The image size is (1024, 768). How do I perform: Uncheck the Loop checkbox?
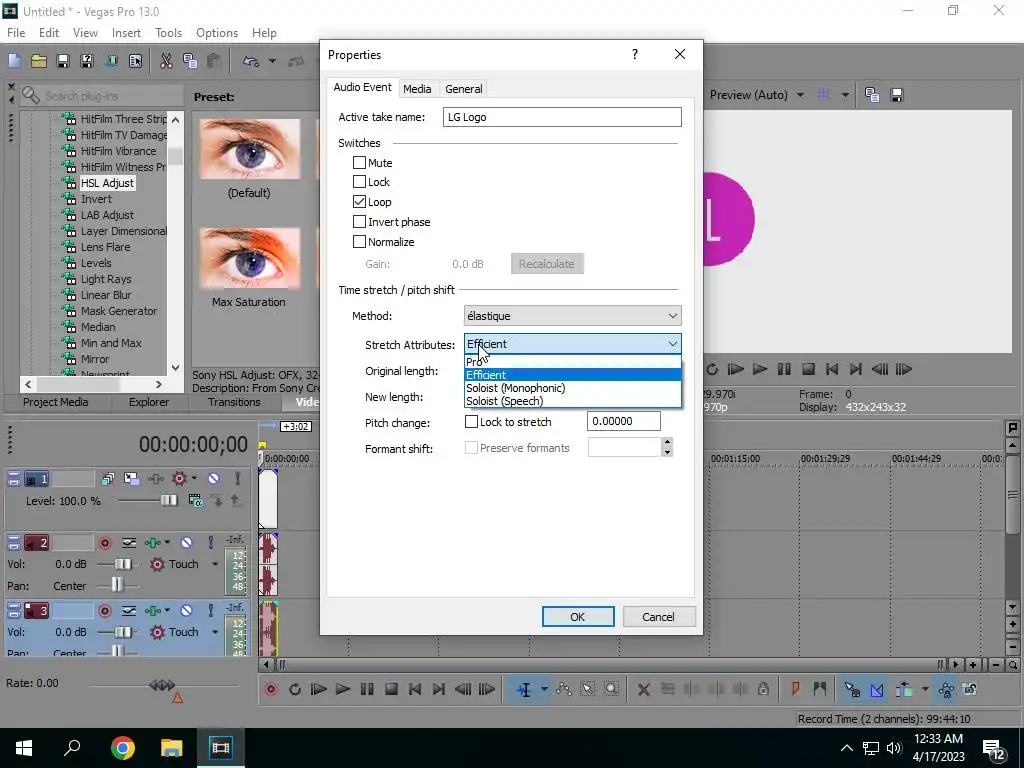coord(359,202)
